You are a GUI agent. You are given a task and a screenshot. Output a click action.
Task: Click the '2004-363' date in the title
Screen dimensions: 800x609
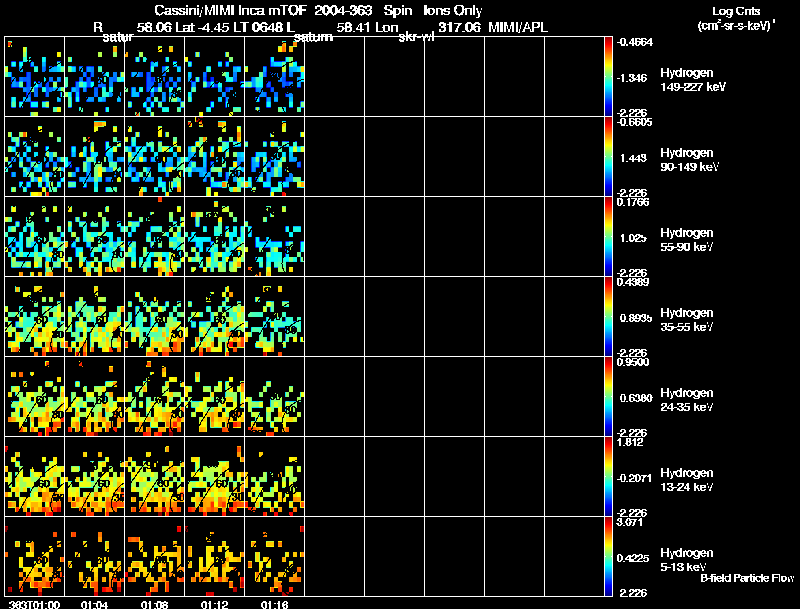point(343,11)
